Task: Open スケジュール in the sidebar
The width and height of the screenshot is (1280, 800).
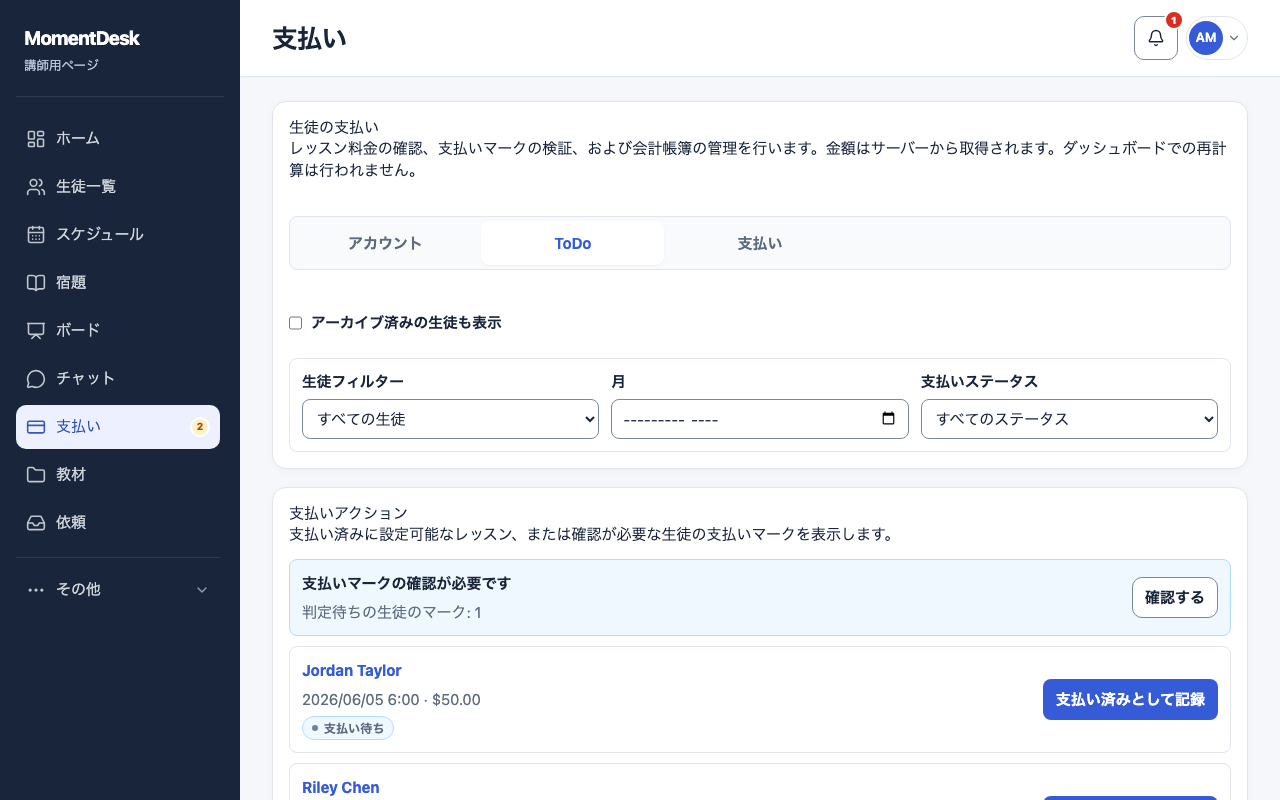Action: point(118,235)
